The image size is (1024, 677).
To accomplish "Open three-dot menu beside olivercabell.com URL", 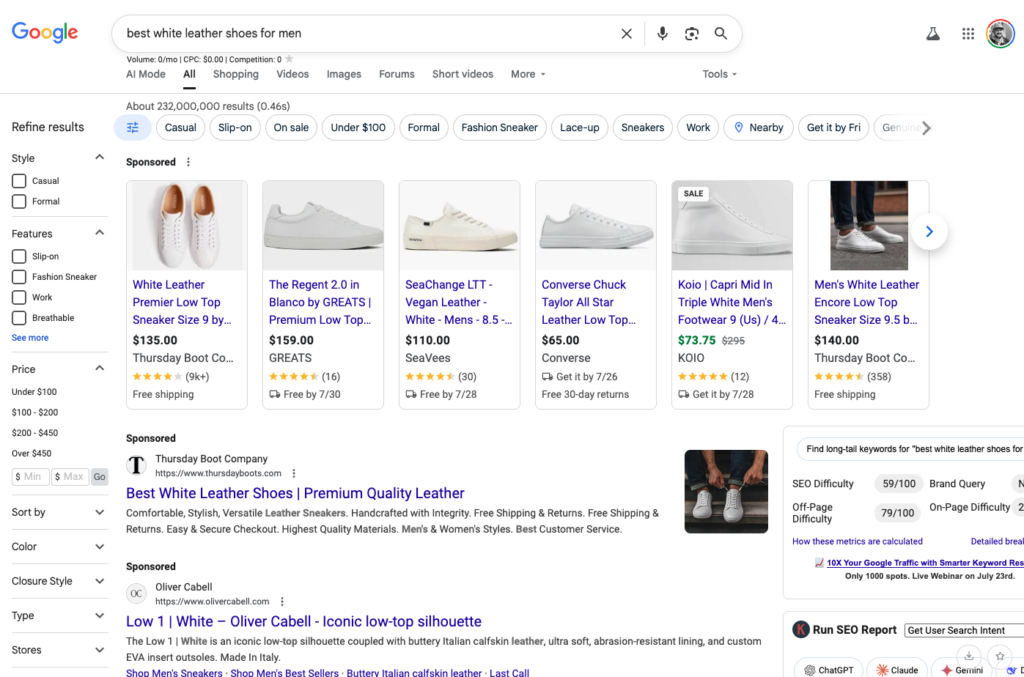I will coord(282,601).
